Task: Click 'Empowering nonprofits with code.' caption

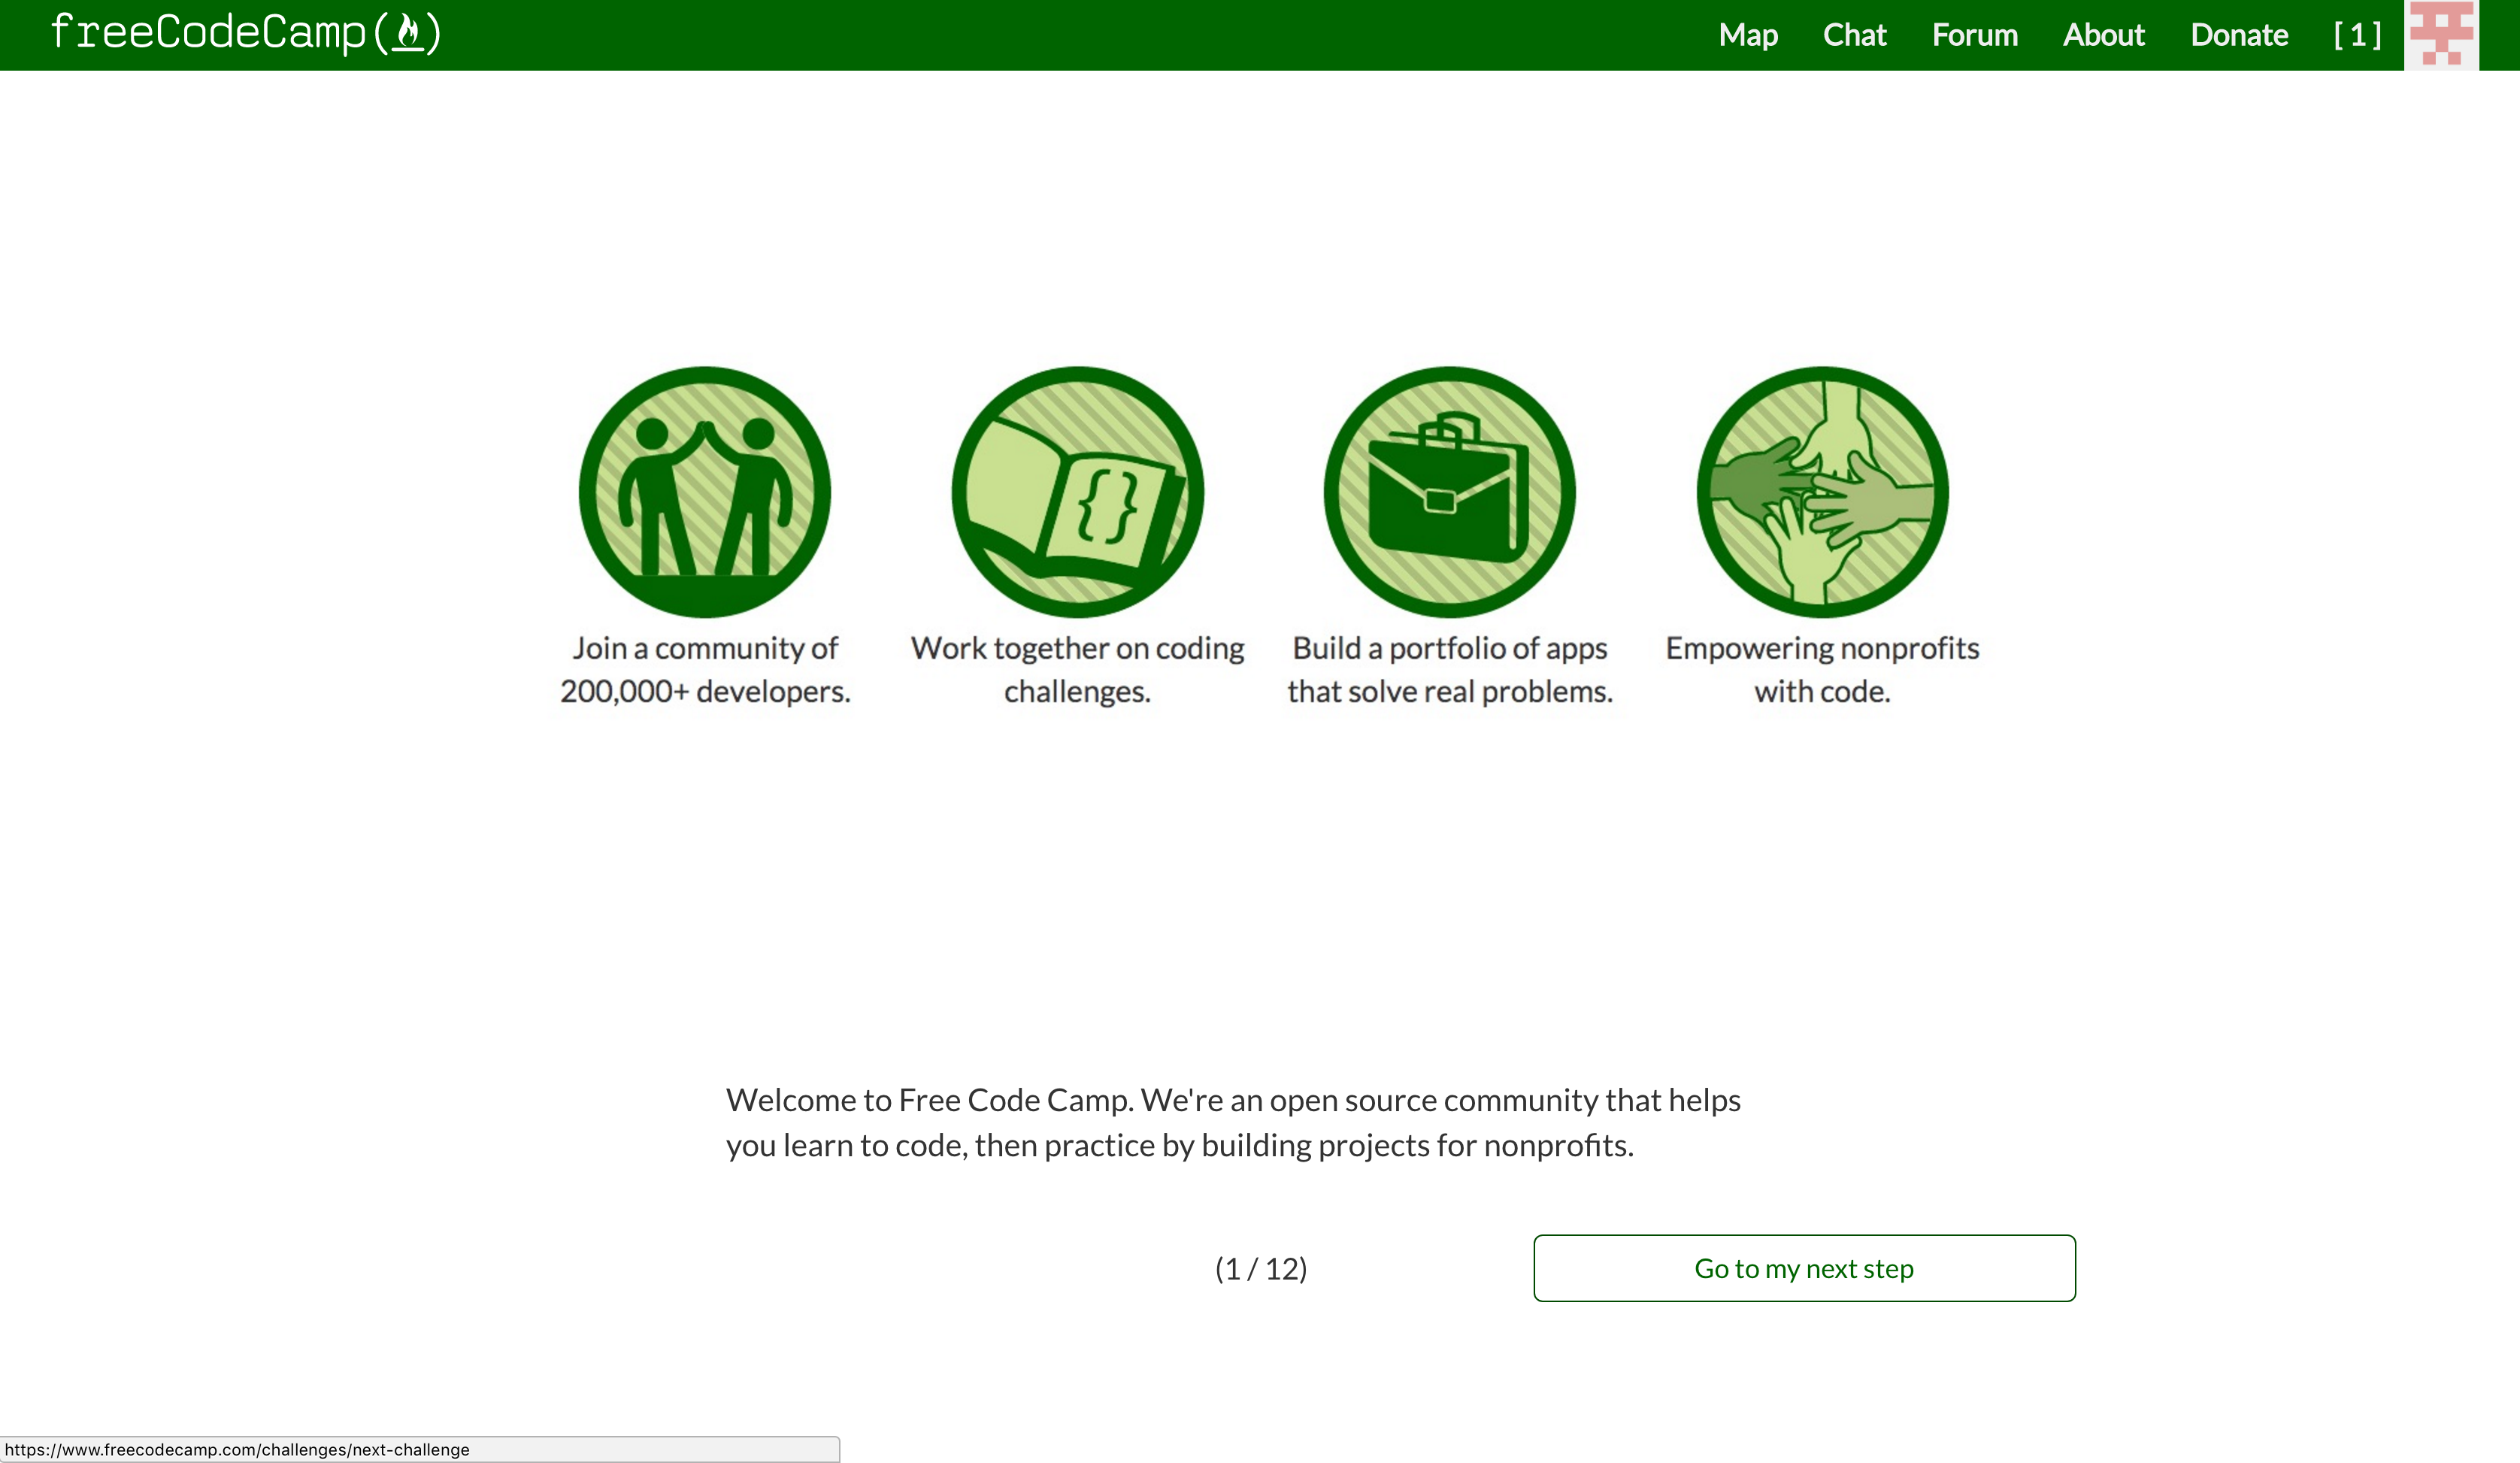Action: (x=1822, y=669)
